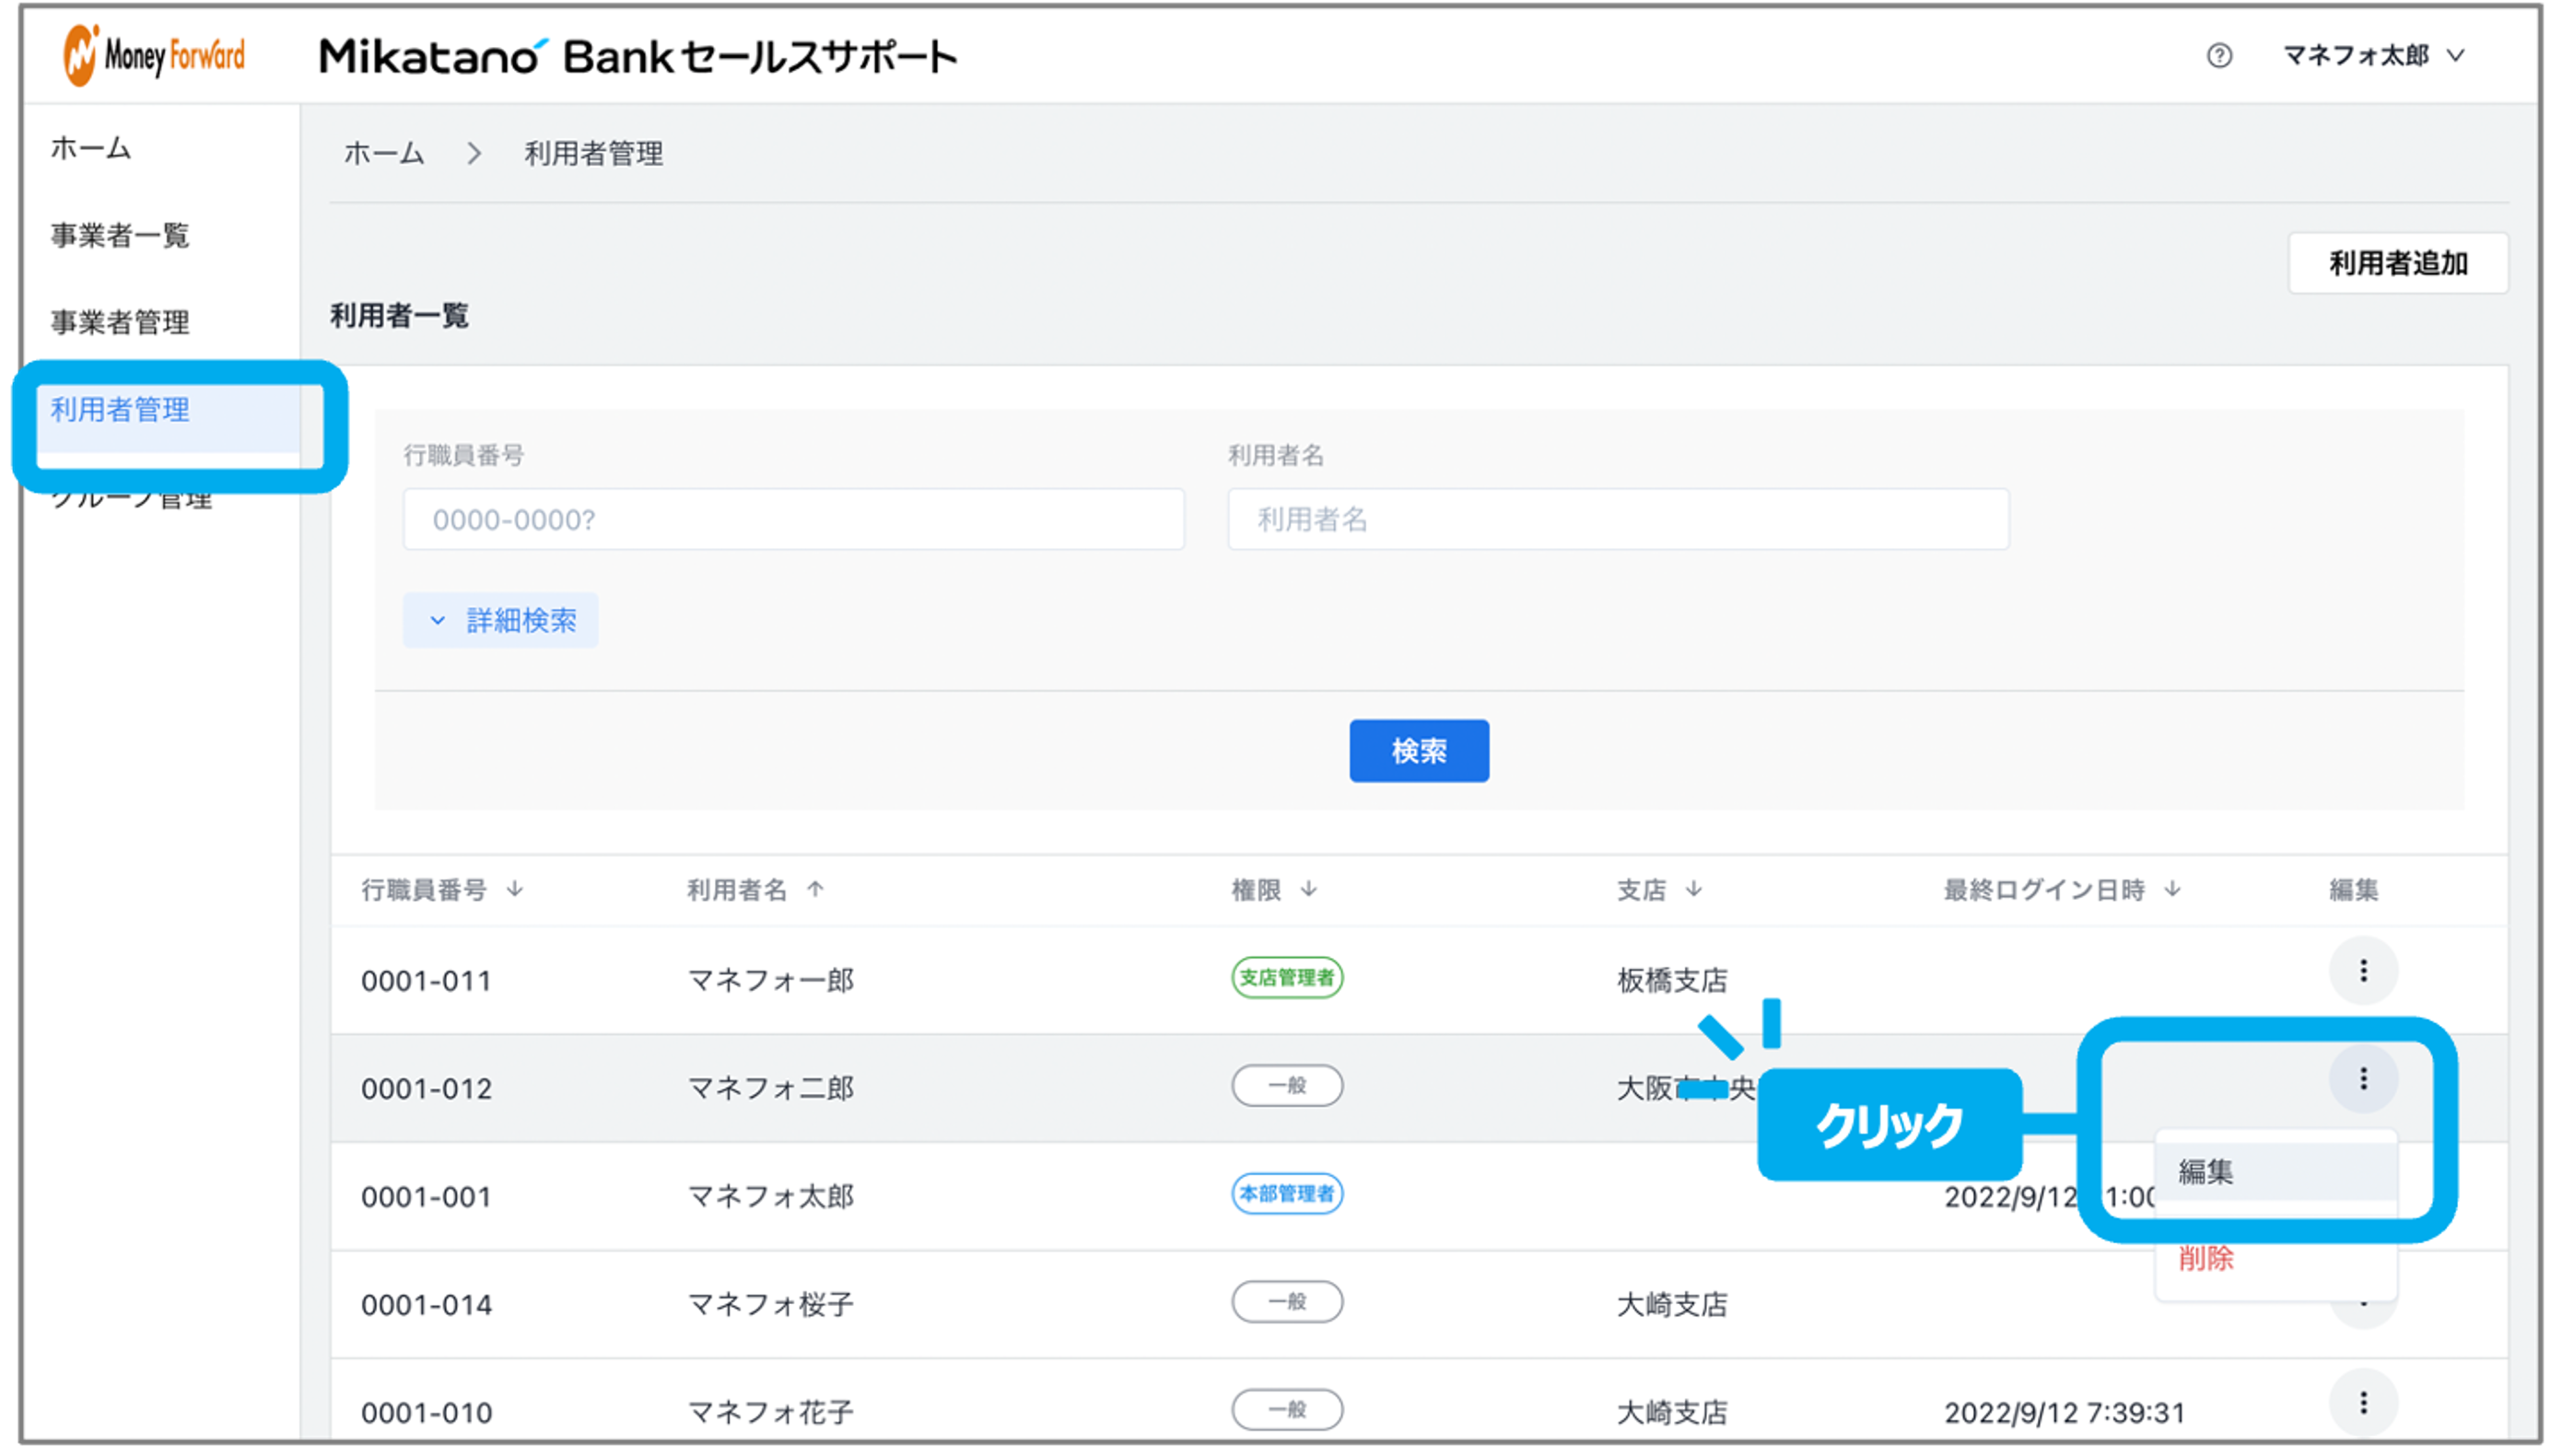This screenshot has height=1456, width=2550.
Task: Click the 利用者管理 breadcrumb
Action: pyautogui.click(x=593, y=154)
